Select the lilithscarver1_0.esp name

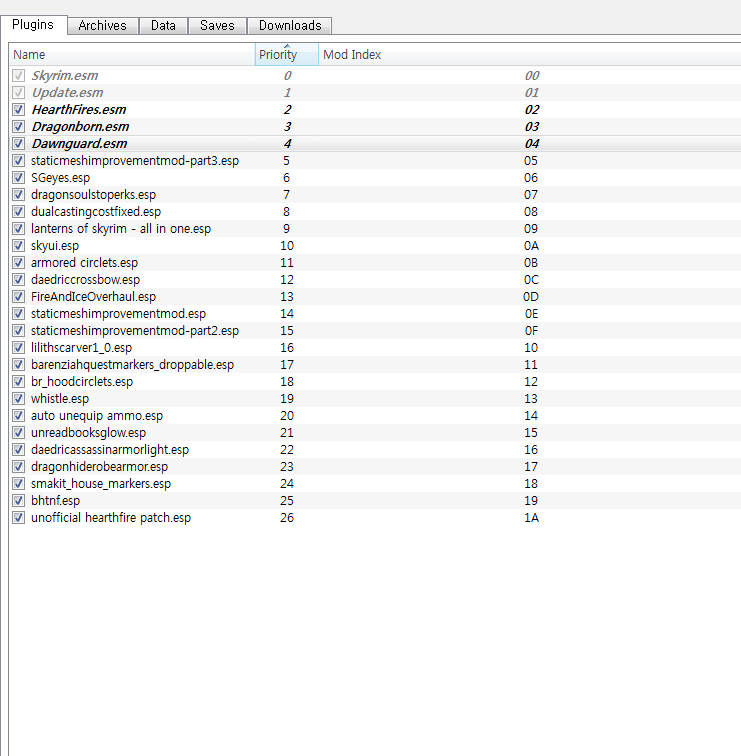coord(81,348)
